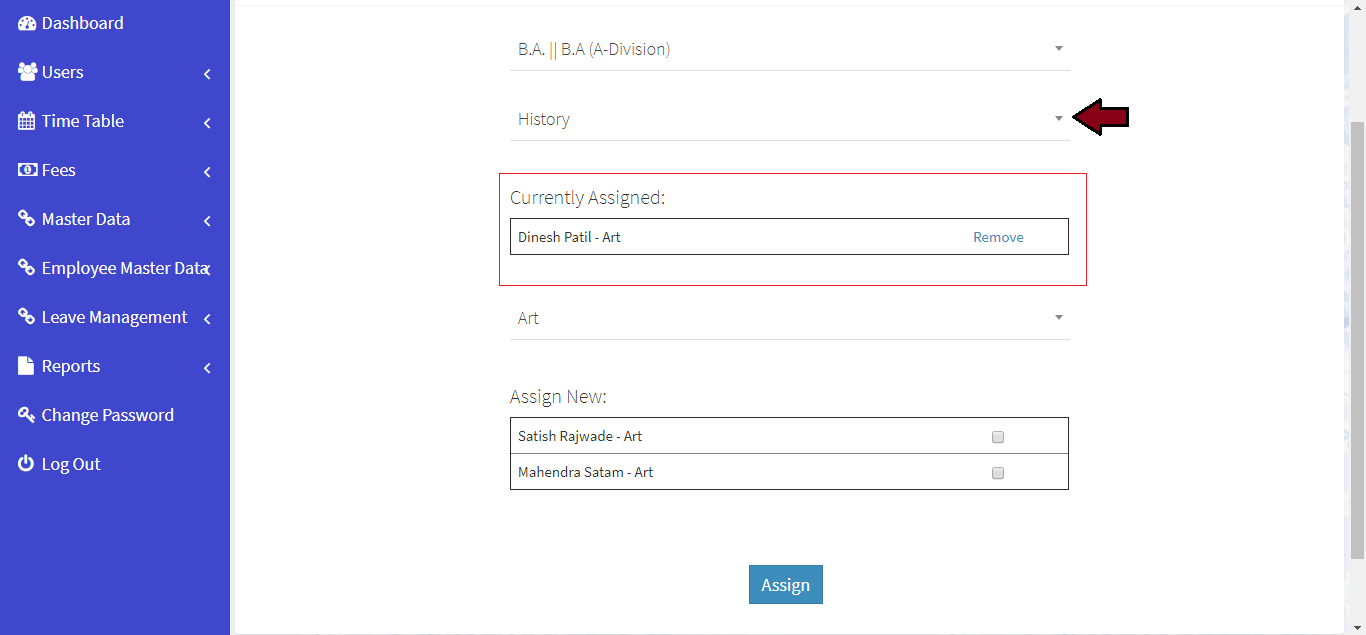Check the box for Mahendra Satam
This screenshot has height=635, width=1366.
click(997, 473)
